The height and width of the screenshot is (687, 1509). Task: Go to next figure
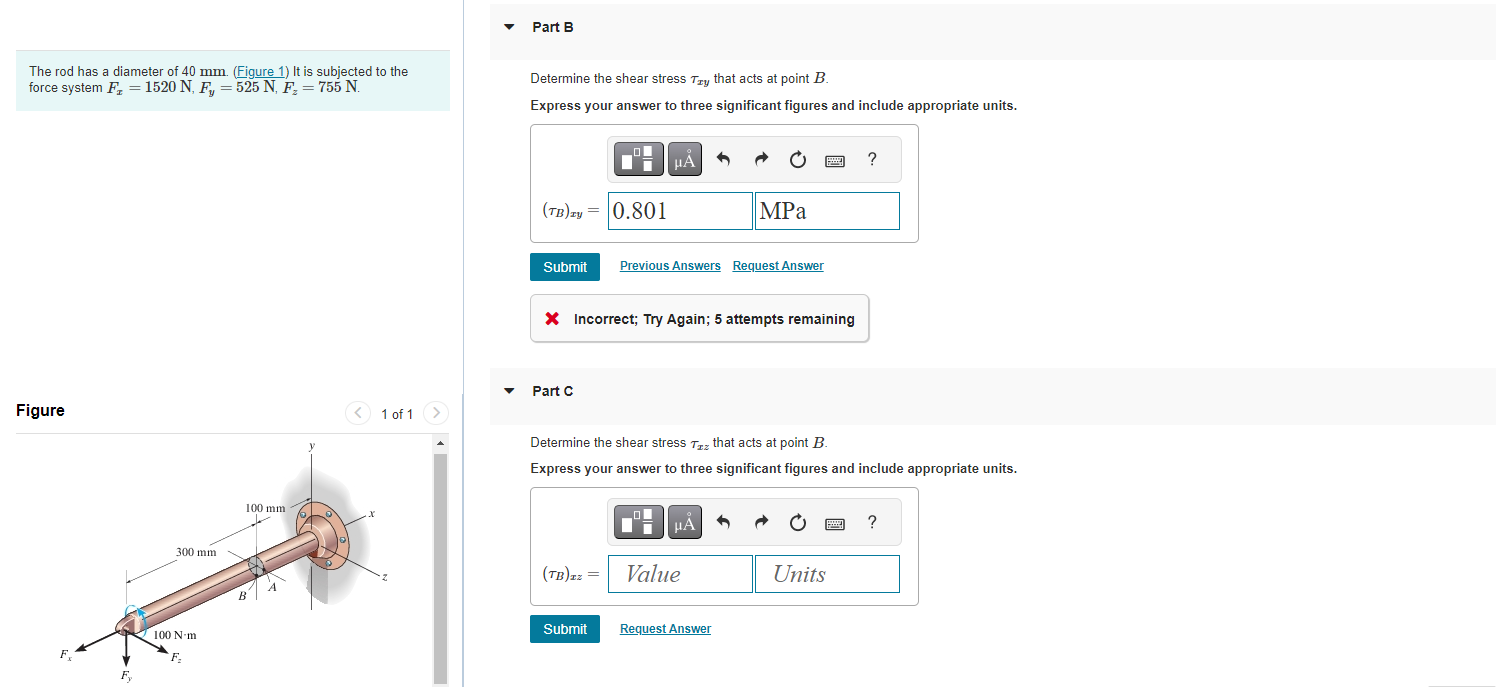coord(435,413)
